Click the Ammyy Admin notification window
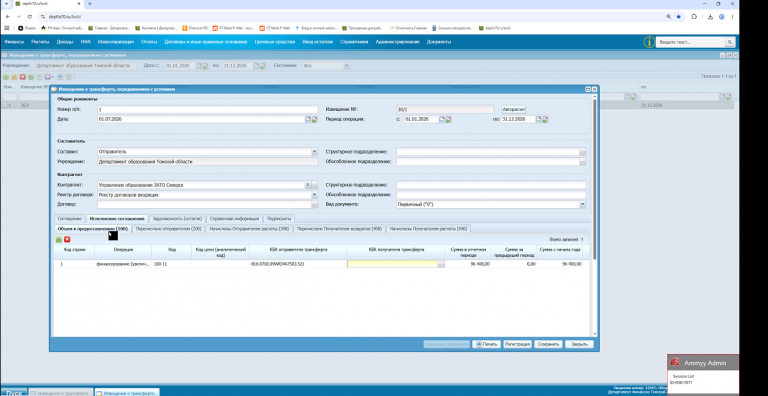768x396 pixels. pos(703,374)
